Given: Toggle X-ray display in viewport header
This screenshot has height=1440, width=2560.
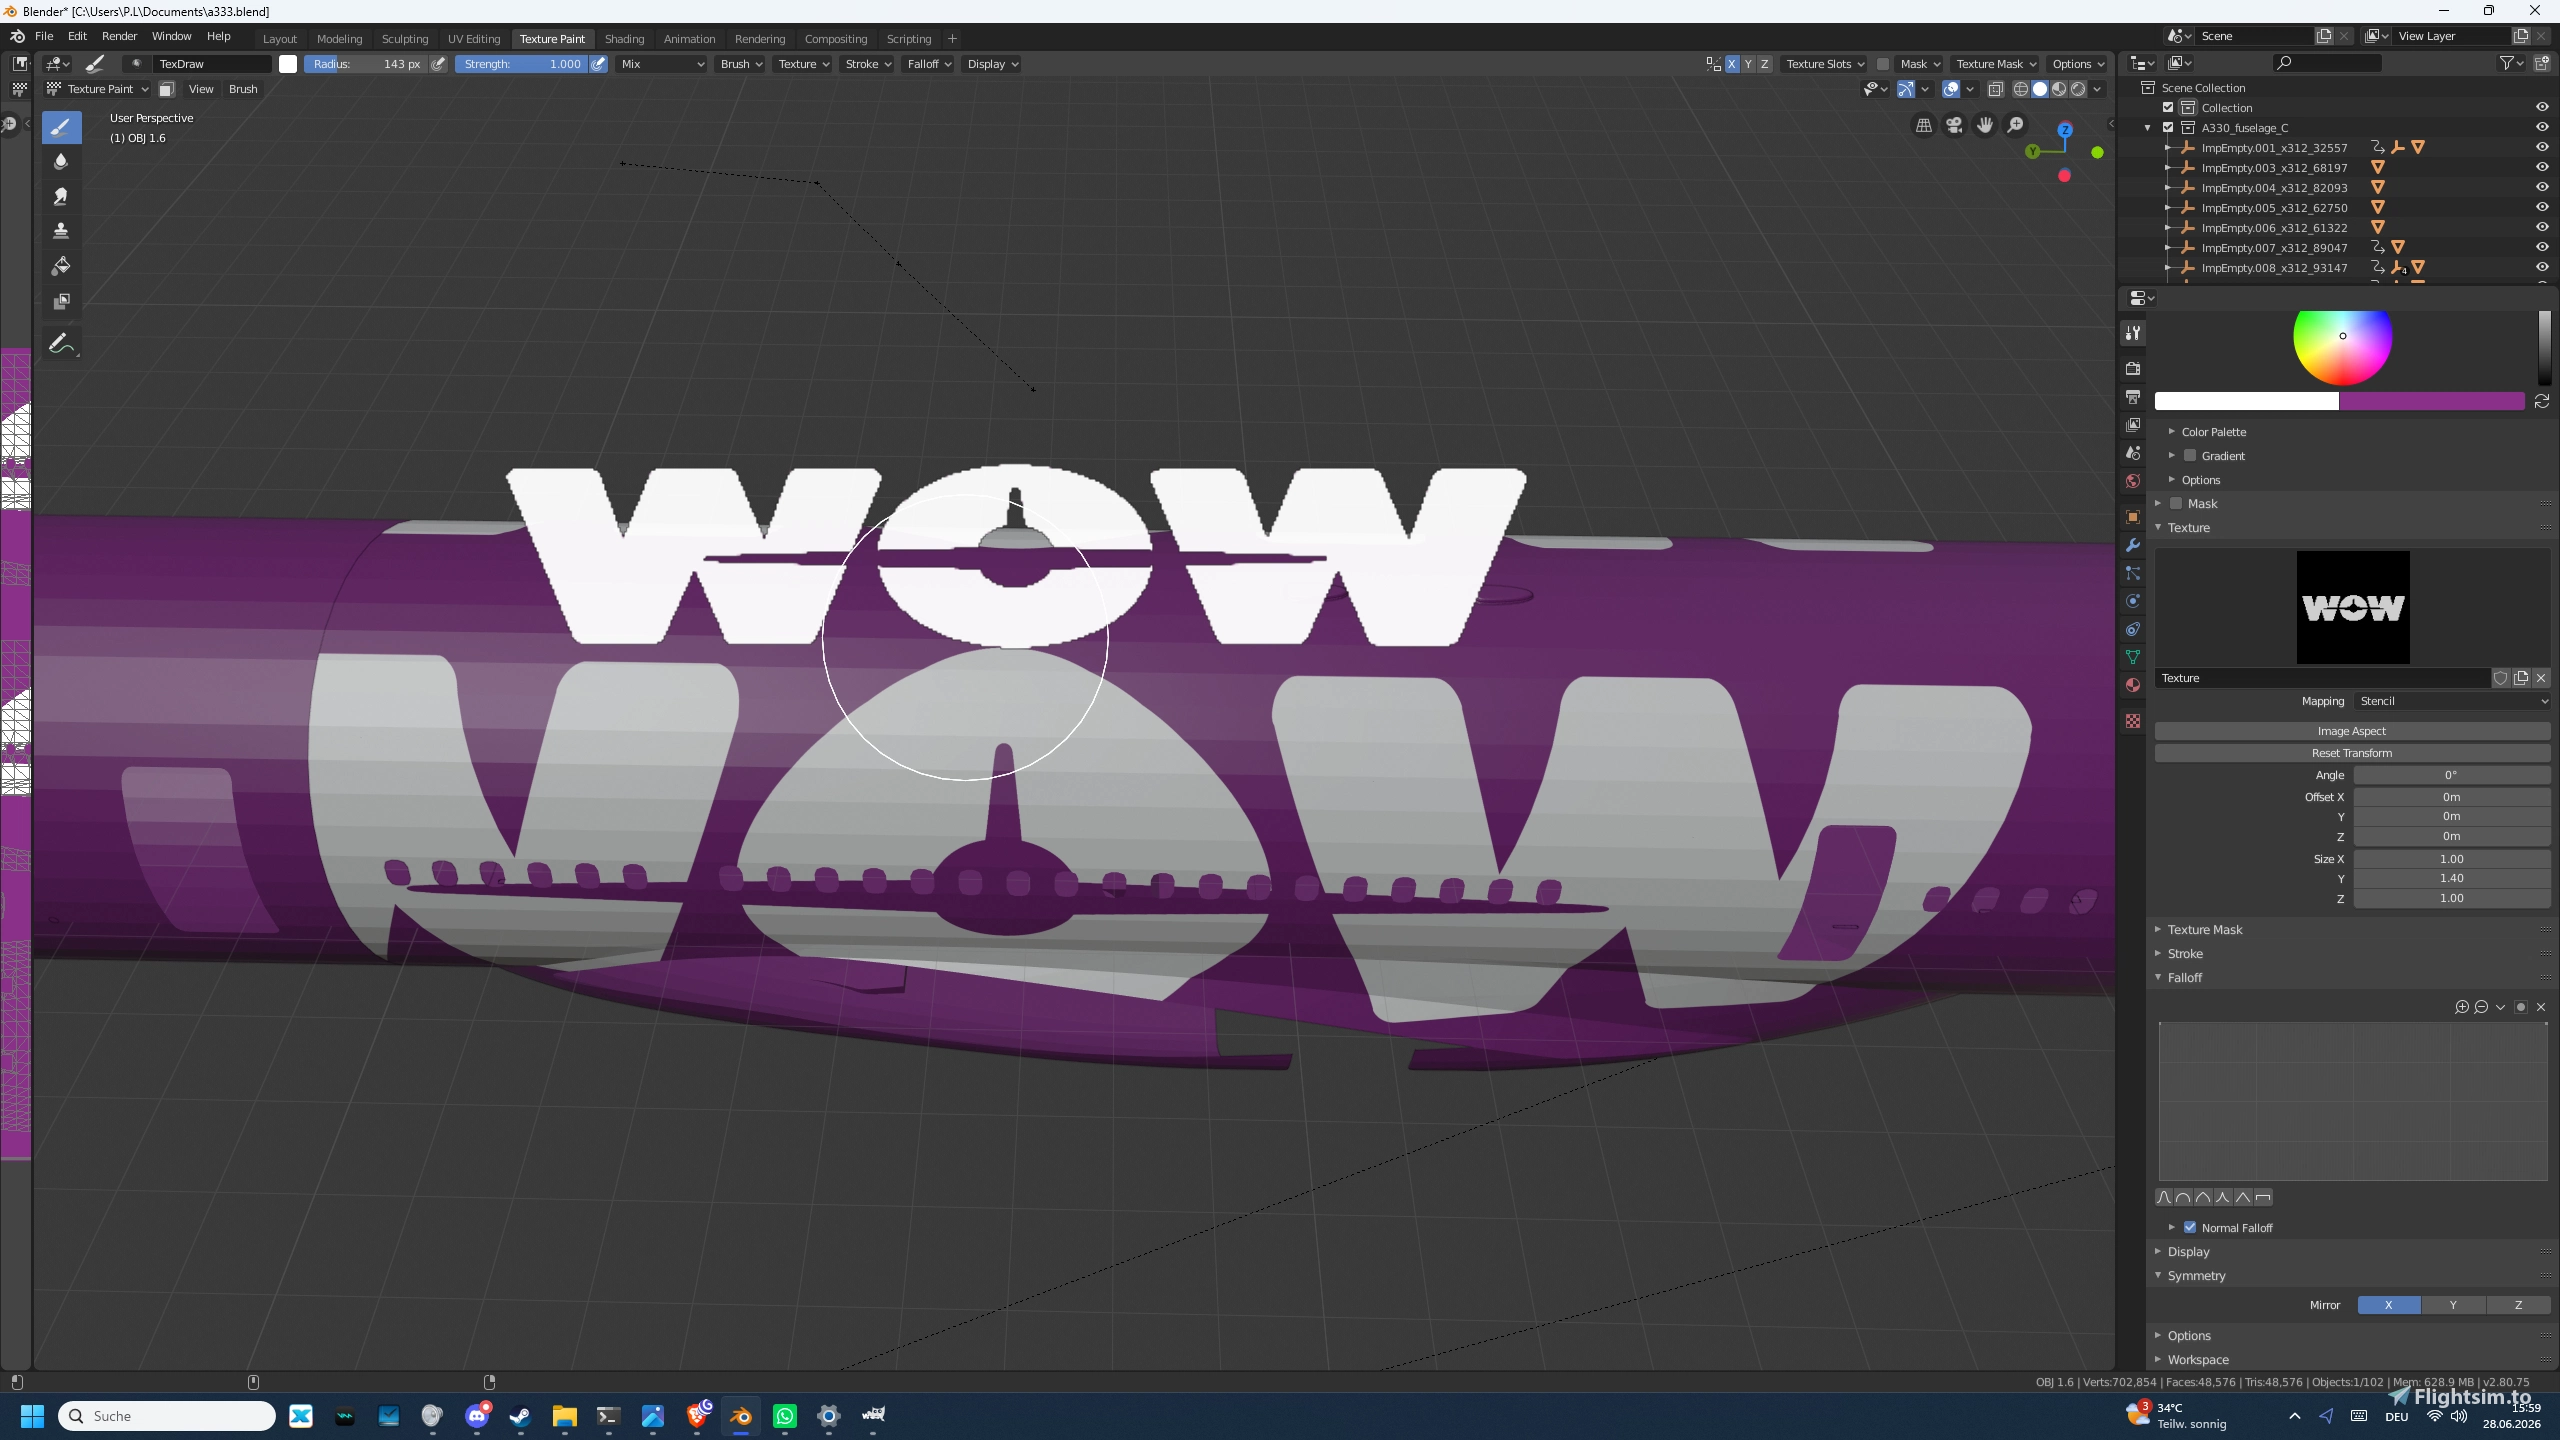Looking at the screenshot, I should pos(1995,89).
